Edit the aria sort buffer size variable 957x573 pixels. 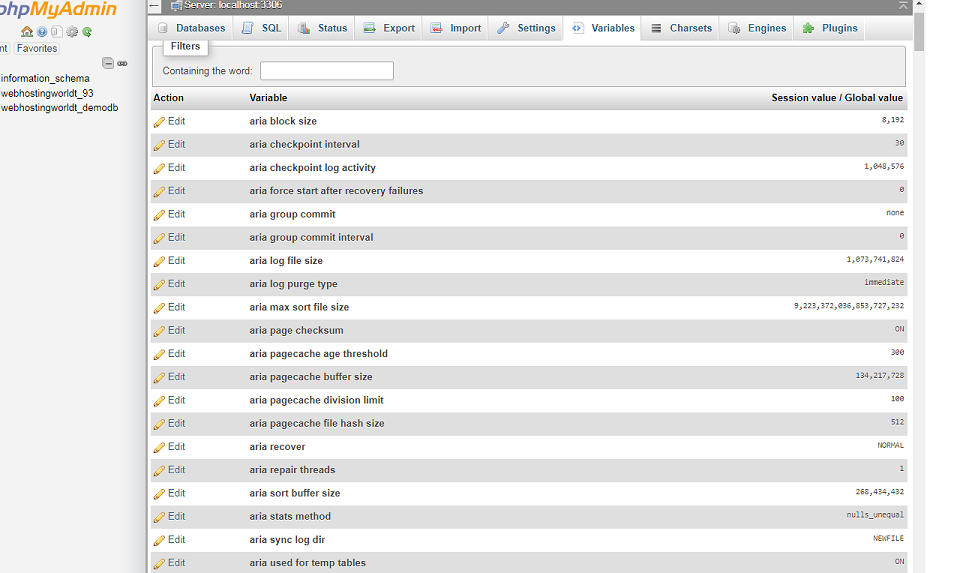click(x=170, y=494)
